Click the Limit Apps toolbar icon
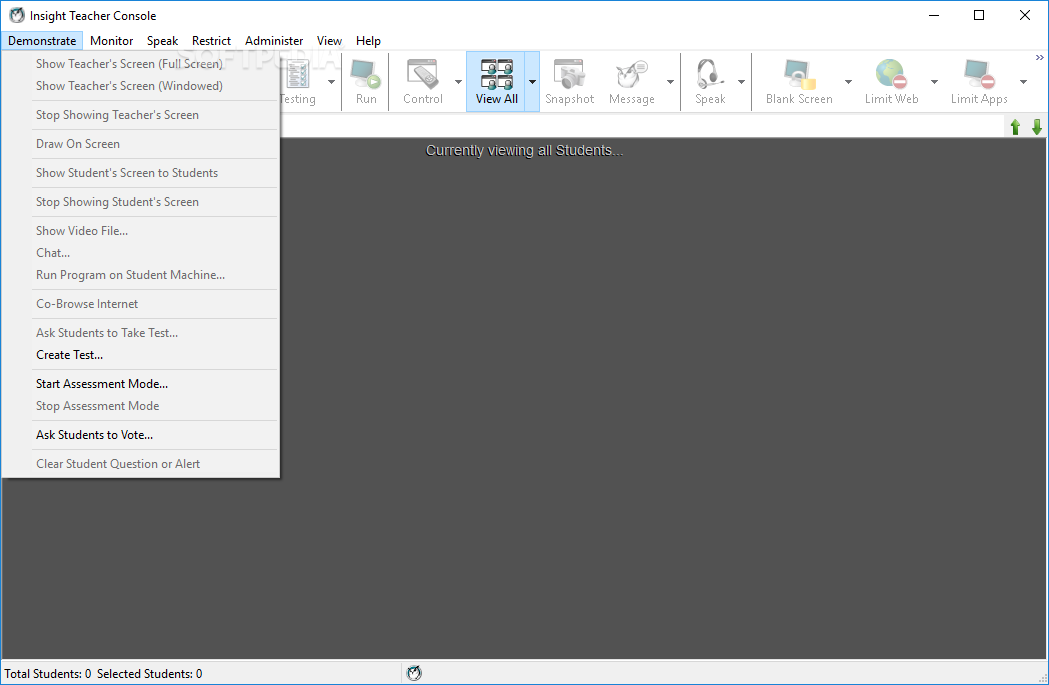The height and width of the screenshot is (685, 1049). click(979, 74)
